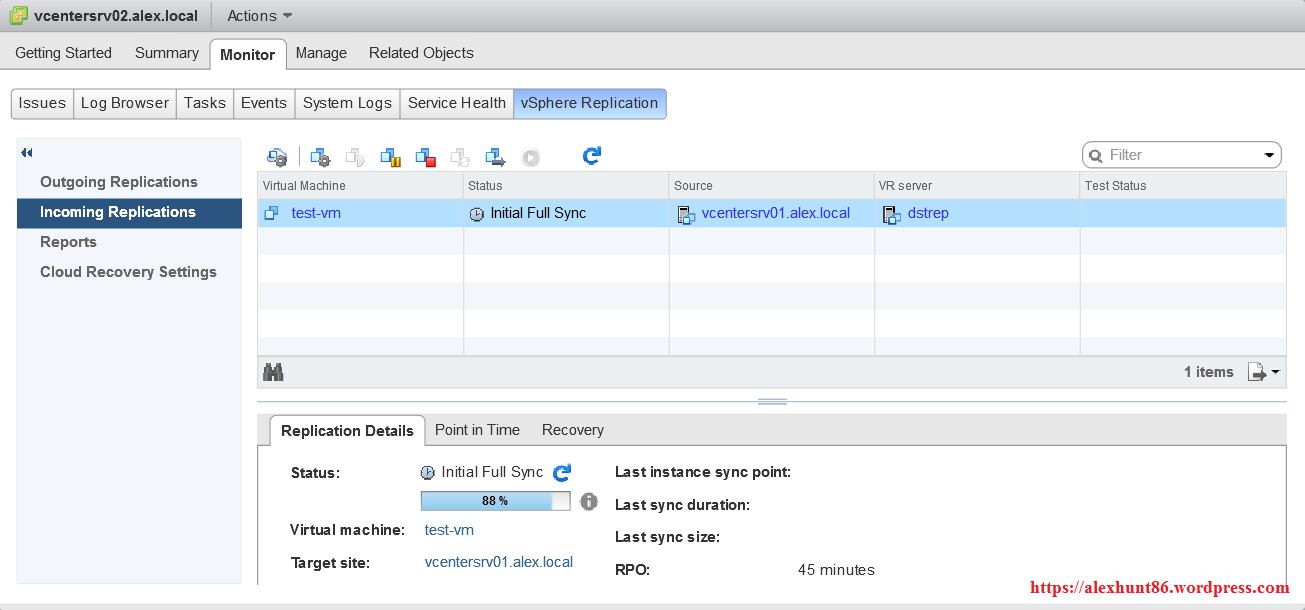Select Outgoing Replications in sidebar
Screen dimensions: 1305x610
[x=118, y=182]
